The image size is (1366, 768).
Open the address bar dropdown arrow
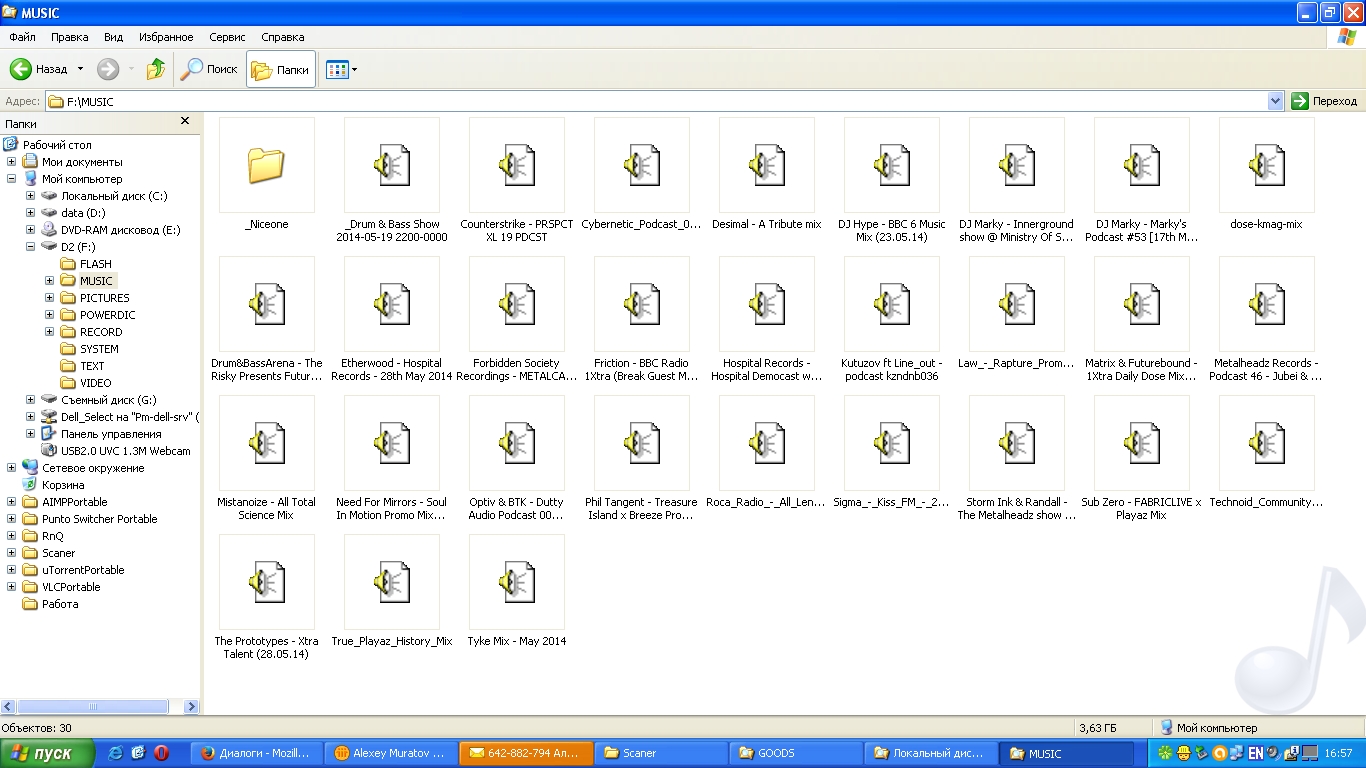pos(1275,101)
